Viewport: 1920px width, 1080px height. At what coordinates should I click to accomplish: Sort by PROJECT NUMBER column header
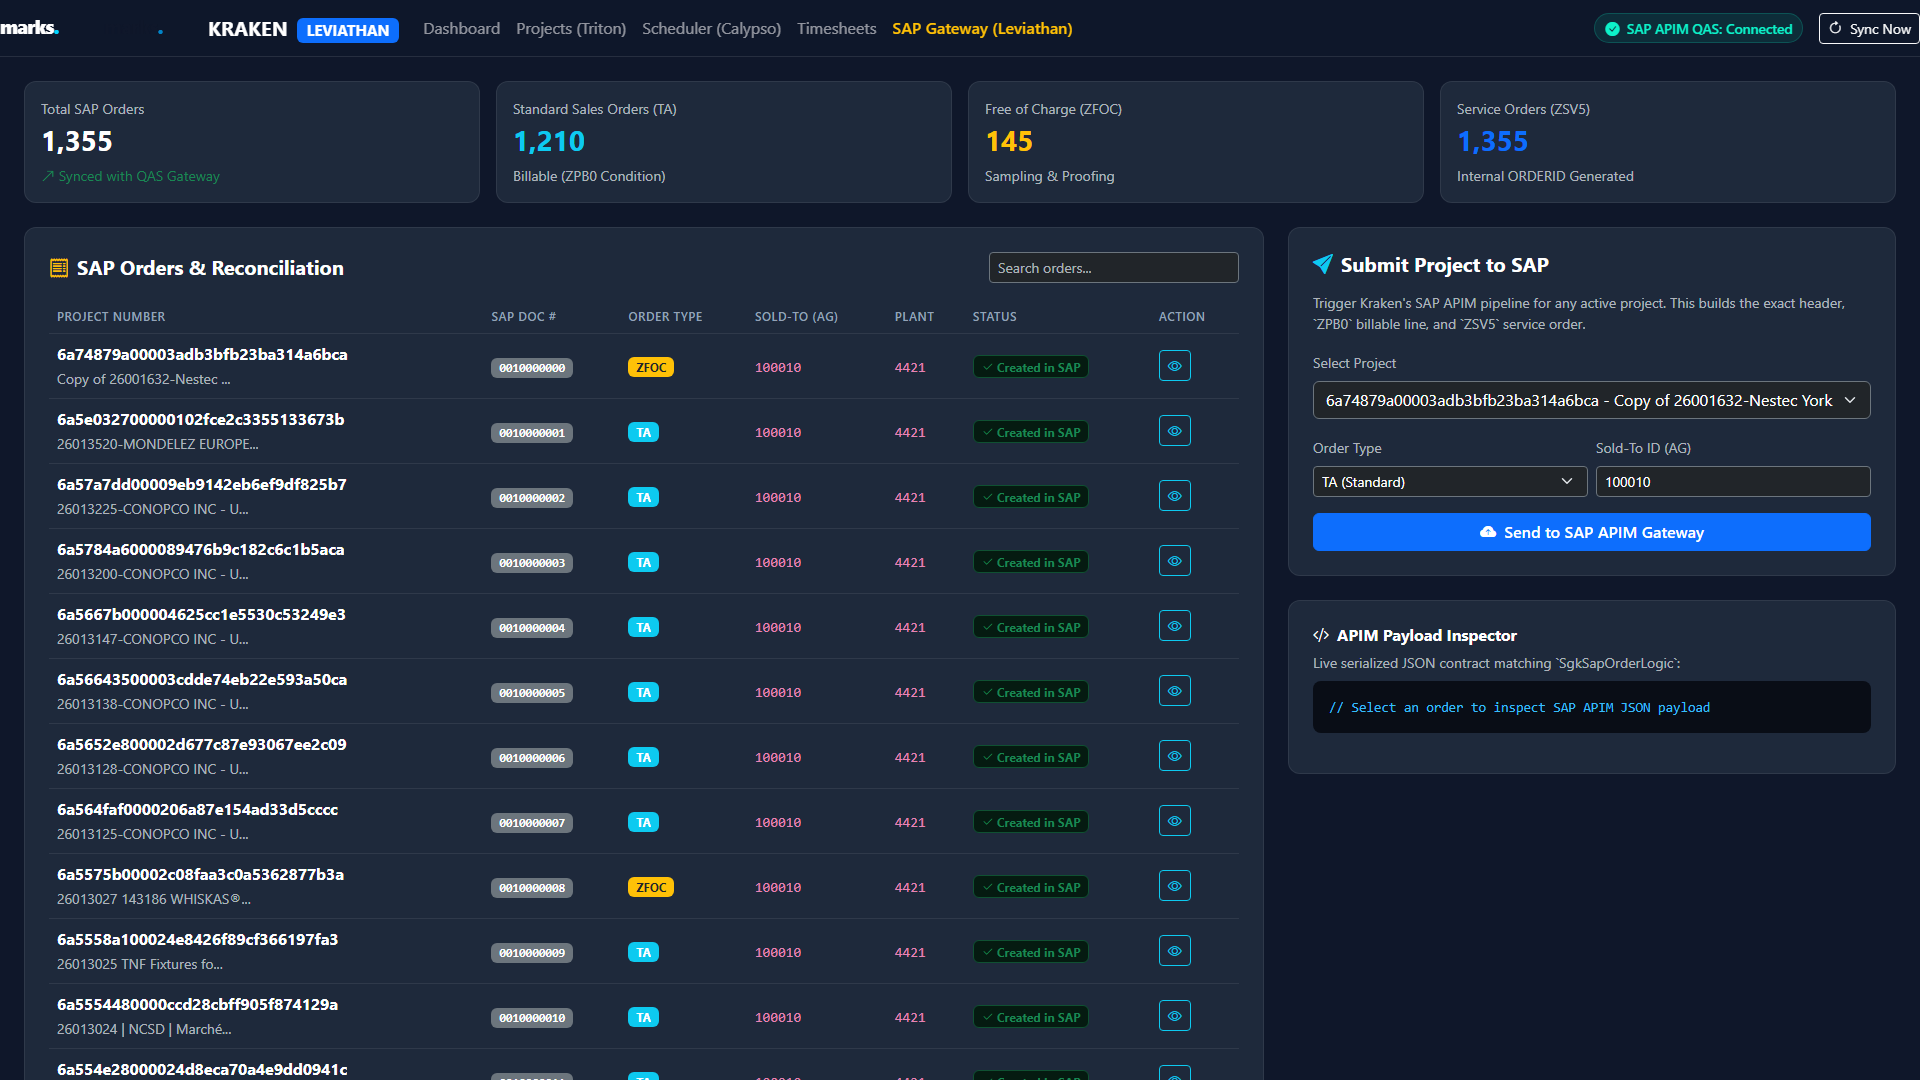click(111, 317)
